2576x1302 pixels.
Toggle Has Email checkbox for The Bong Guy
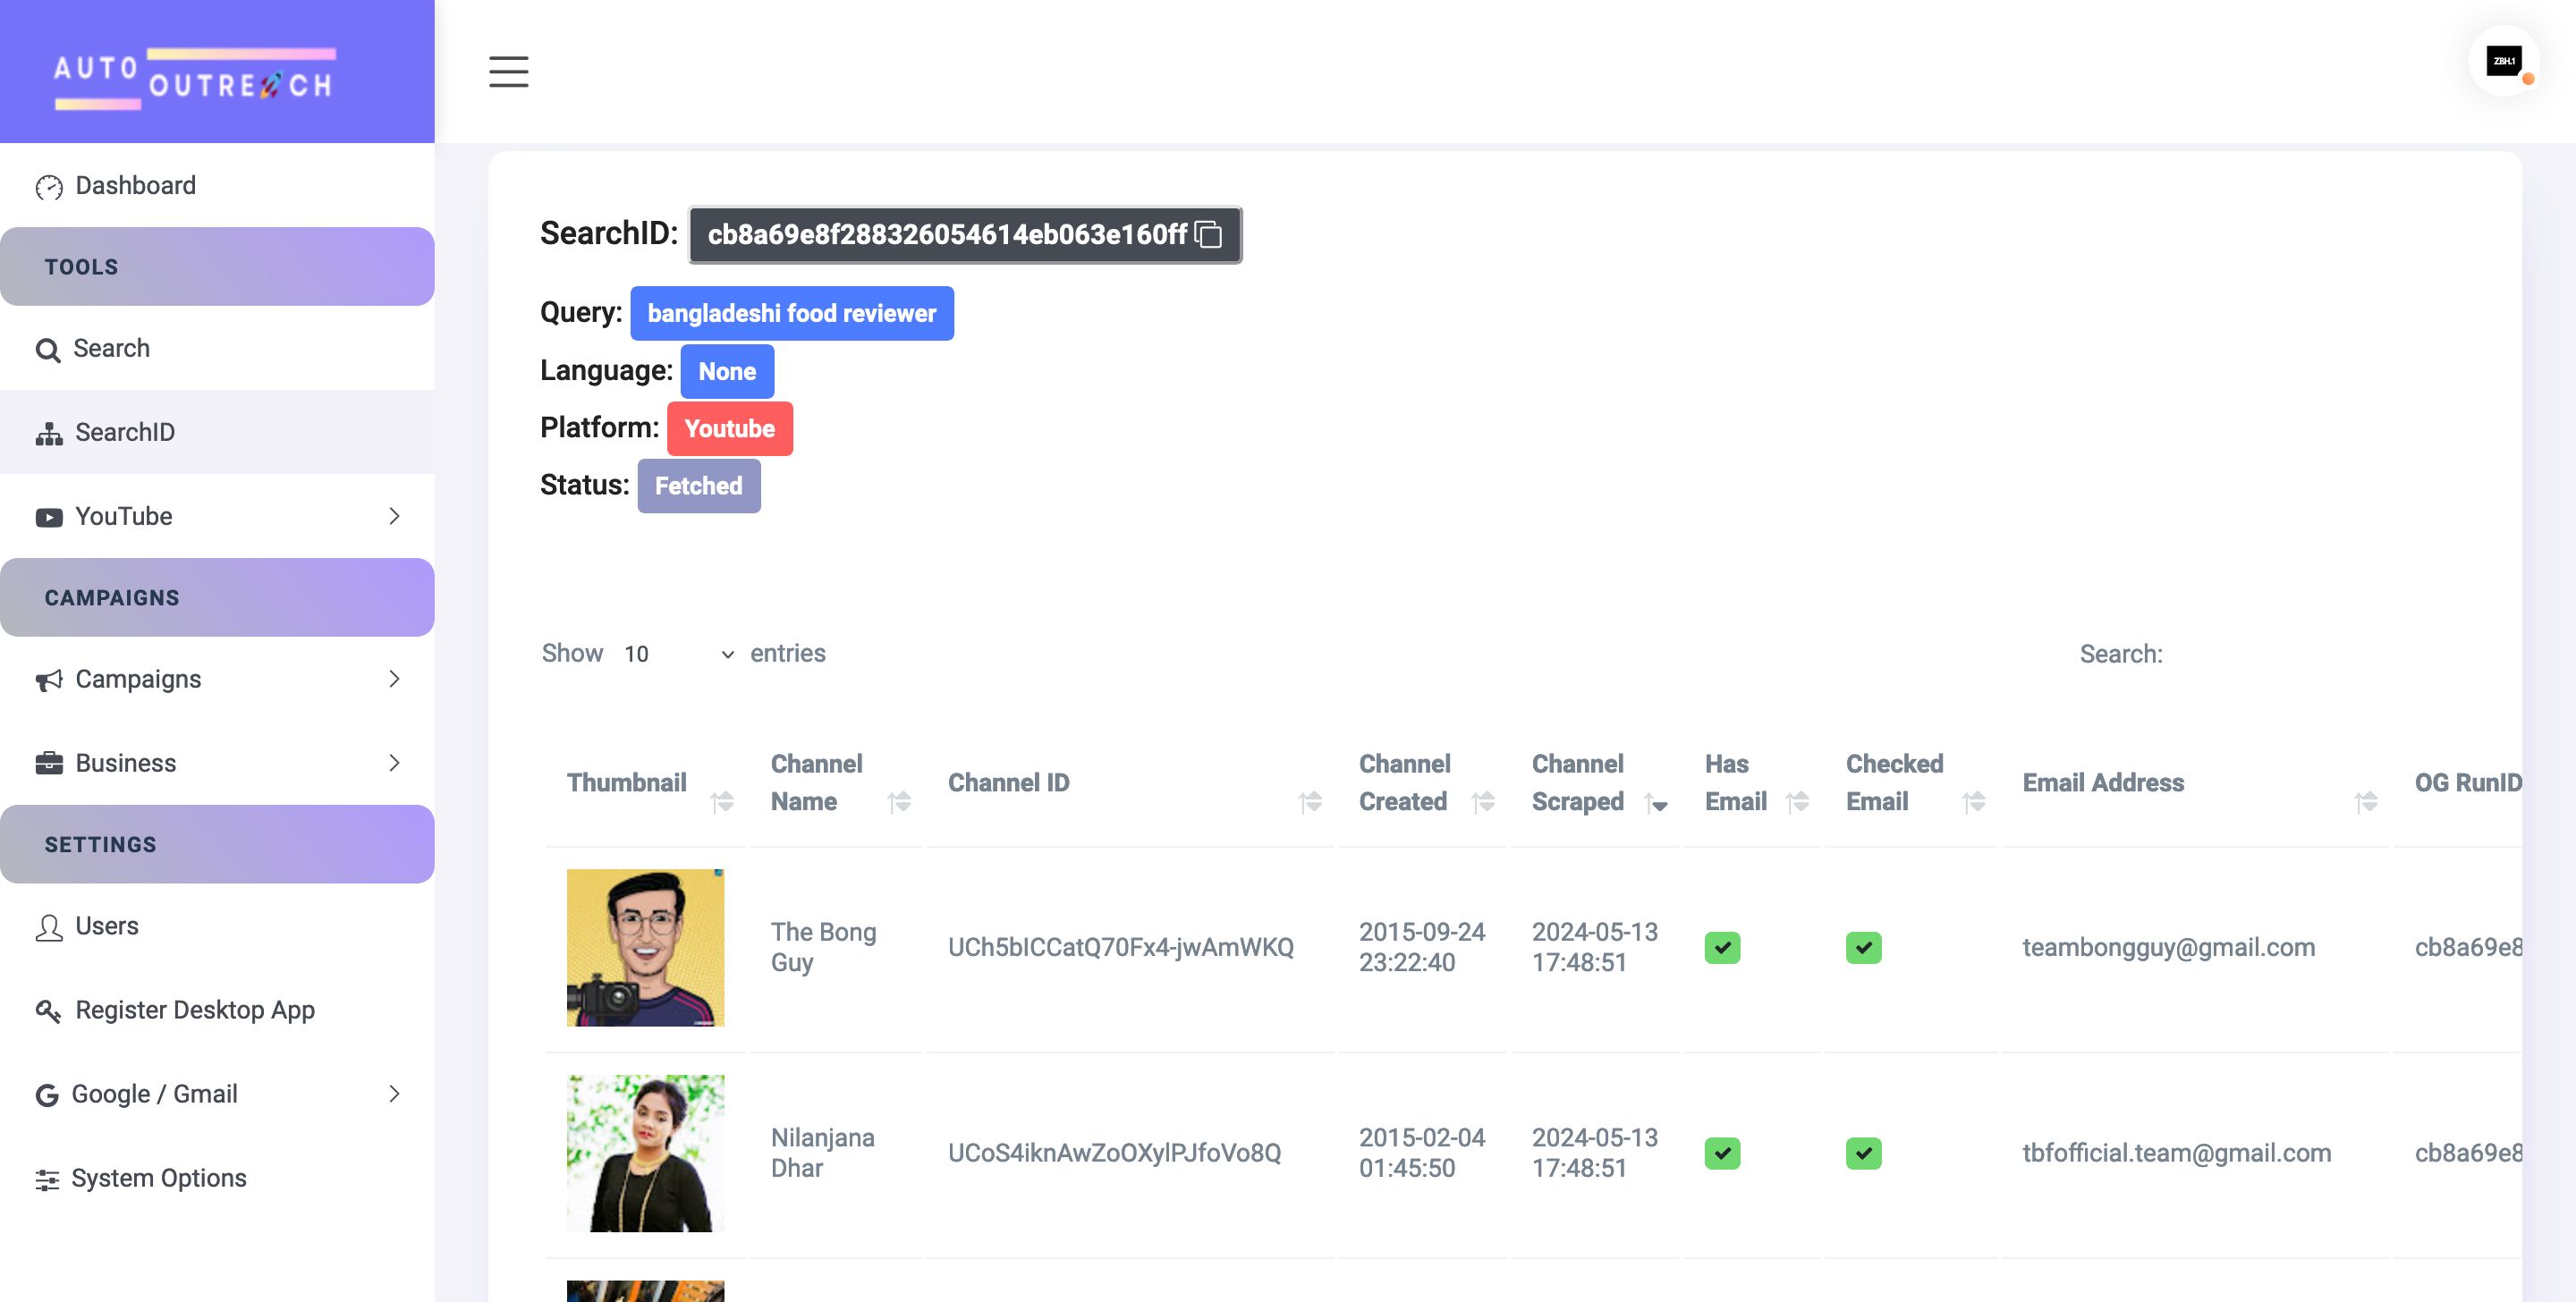click(x=1722, y=947)
